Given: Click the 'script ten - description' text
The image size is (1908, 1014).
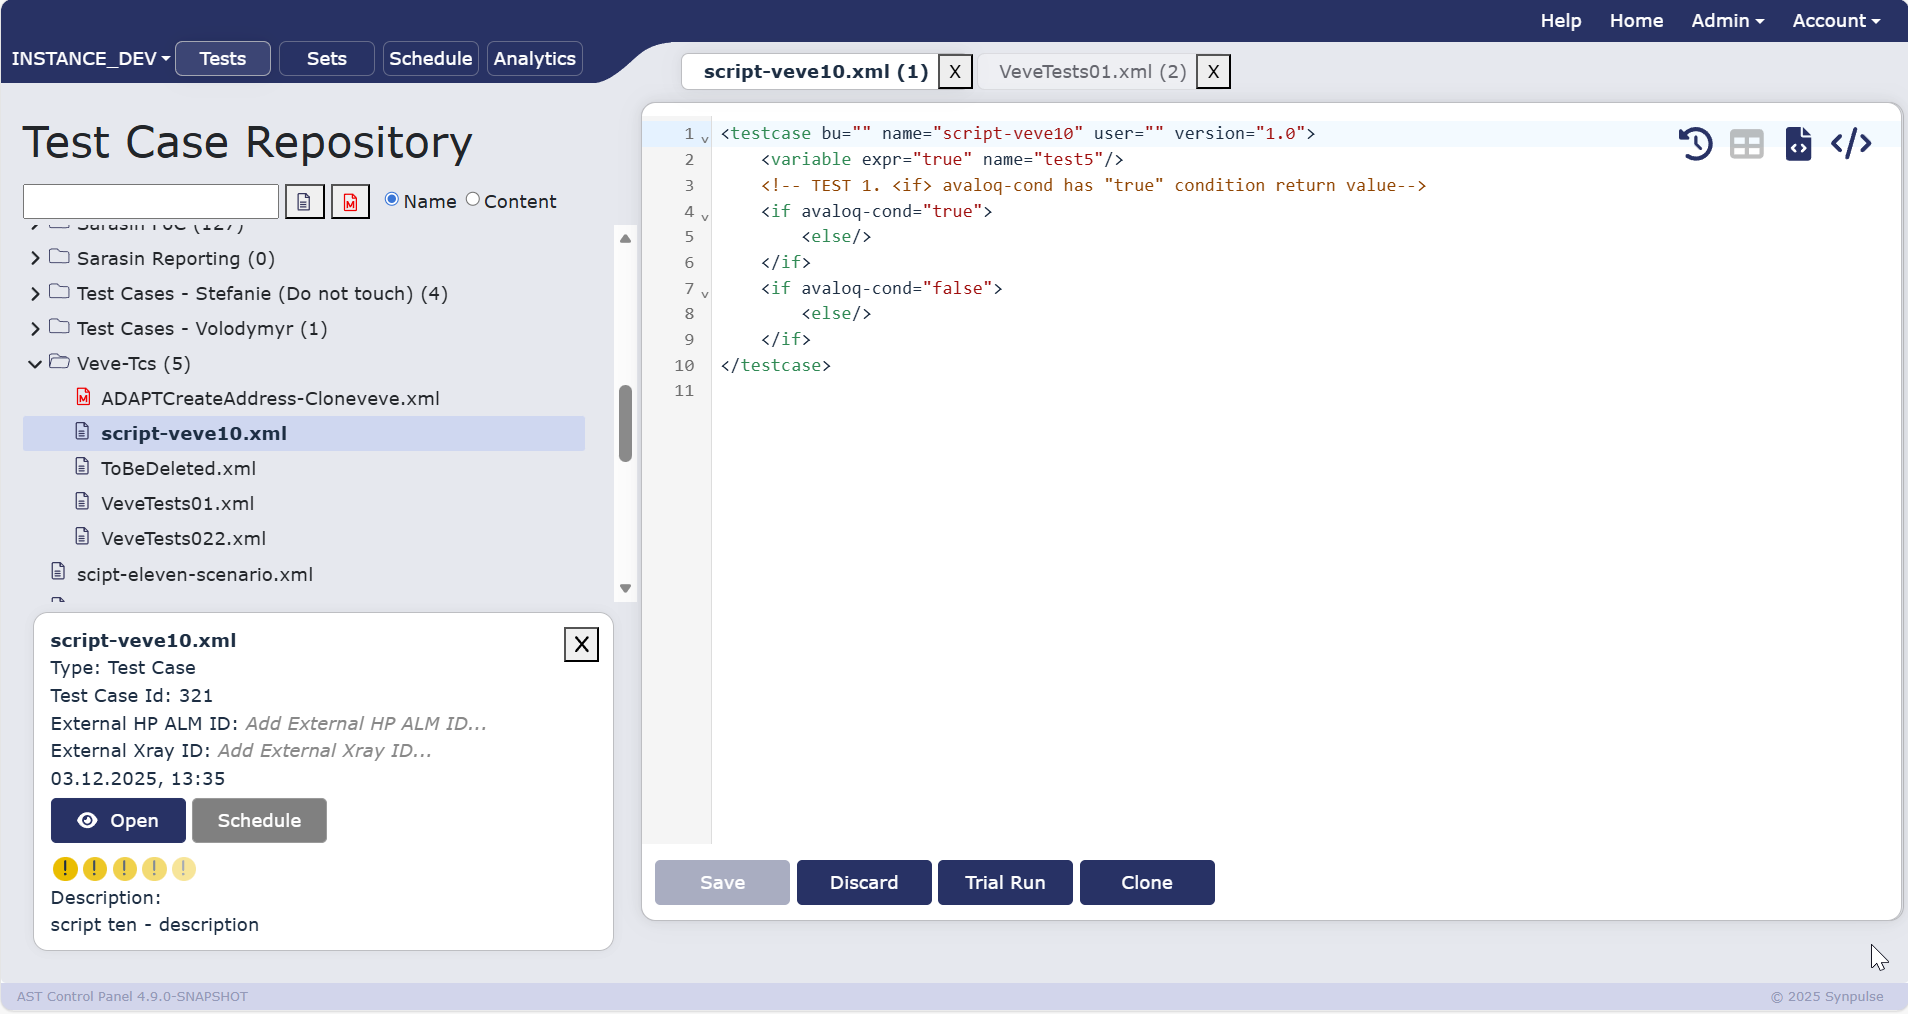Looking at the screenshot, I should [155, 925].
